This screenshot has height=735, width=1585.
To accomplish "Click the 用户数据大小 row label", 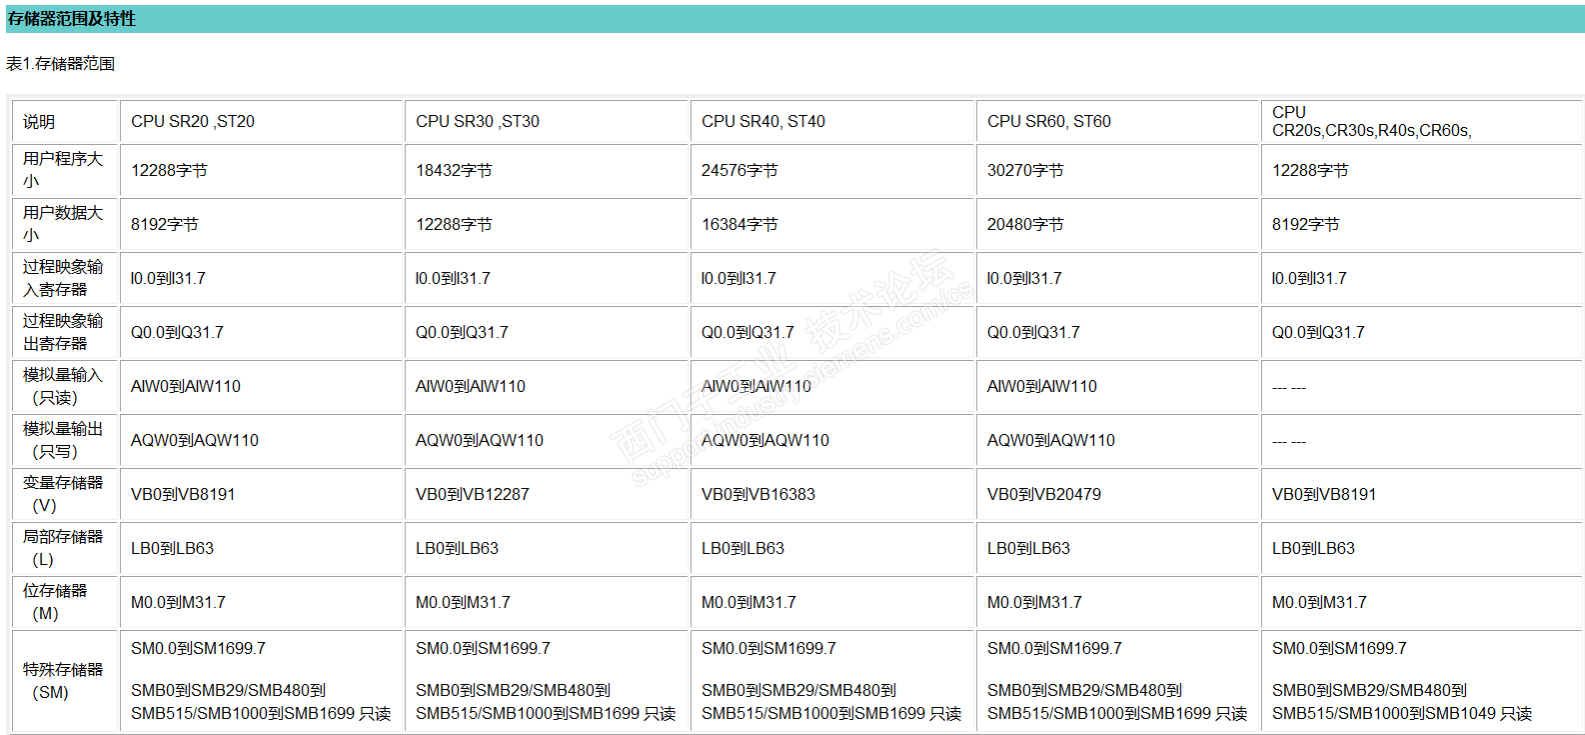I will coord(64,224).
